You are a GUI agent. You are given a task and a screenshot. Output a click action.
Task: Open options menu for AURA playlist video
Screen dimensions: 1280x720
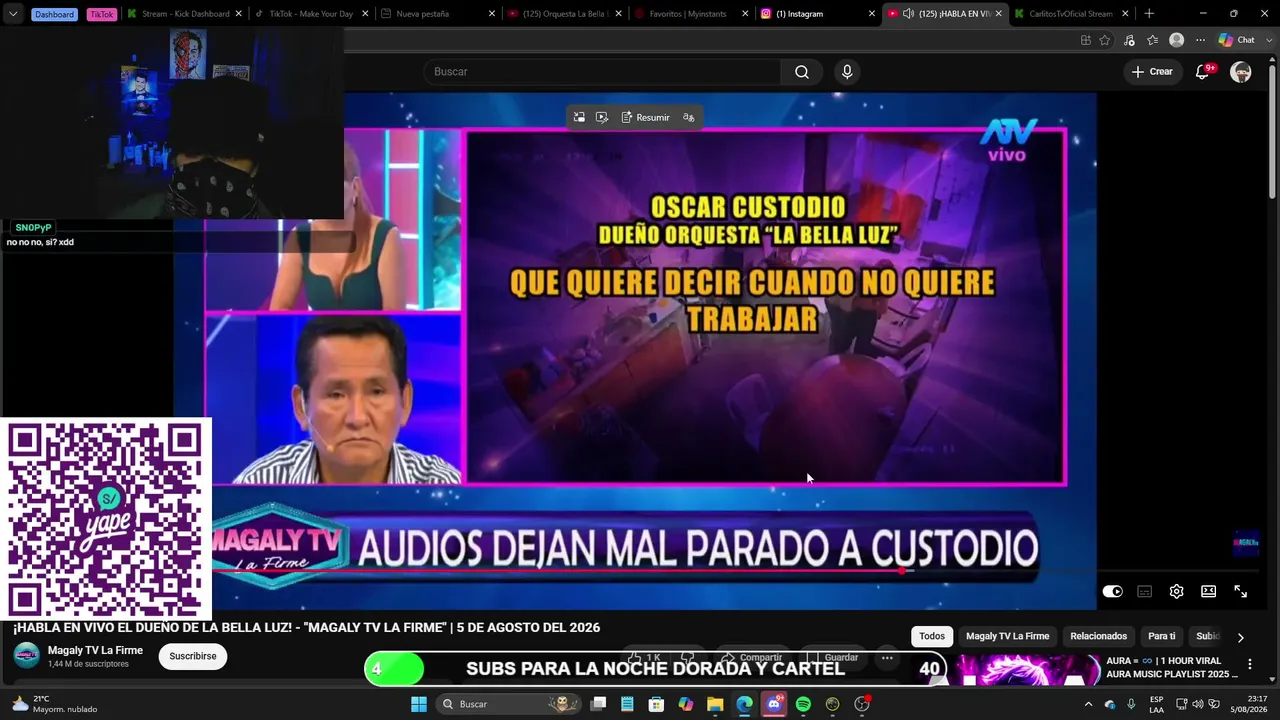[x=1249, y=664]
